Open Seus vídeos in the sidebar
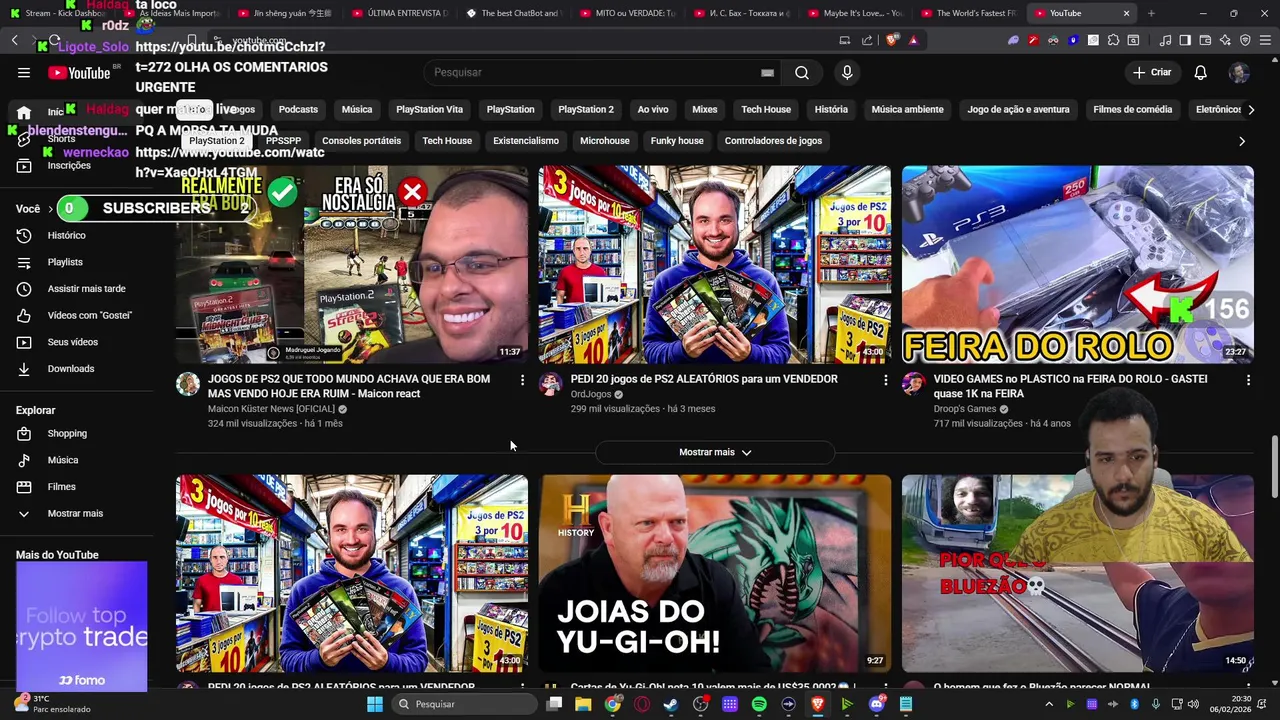 pyautogui.click(x=72, y=342)
